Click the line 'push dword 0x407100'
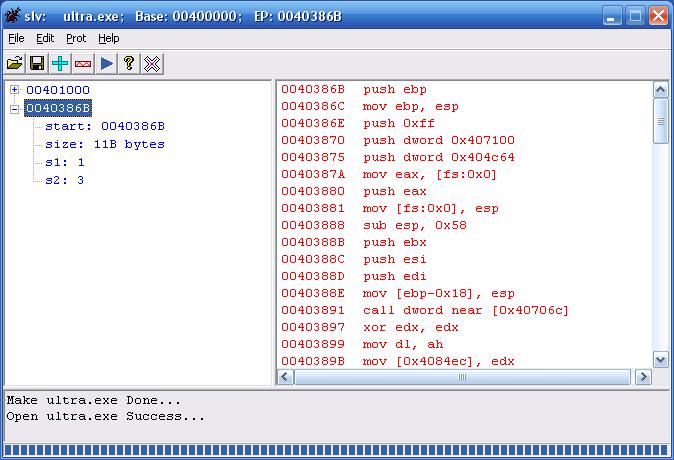674x460 pixels. tap(398, 140)
